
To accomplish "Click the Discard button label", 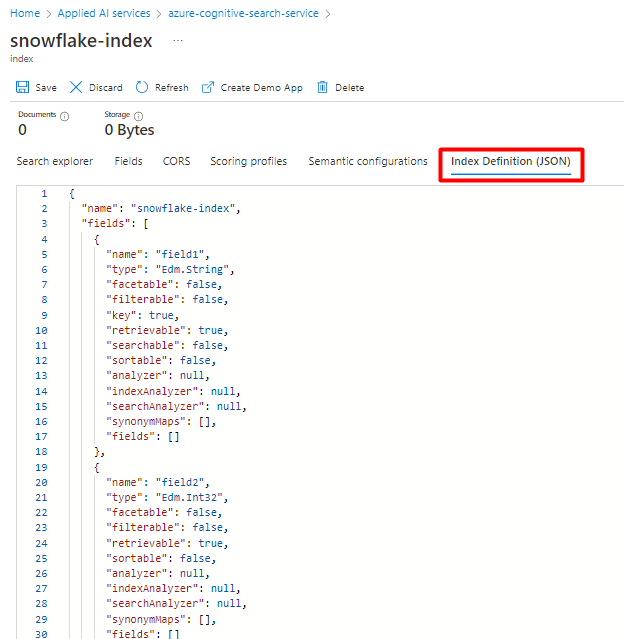I will [x=106, y=88].
